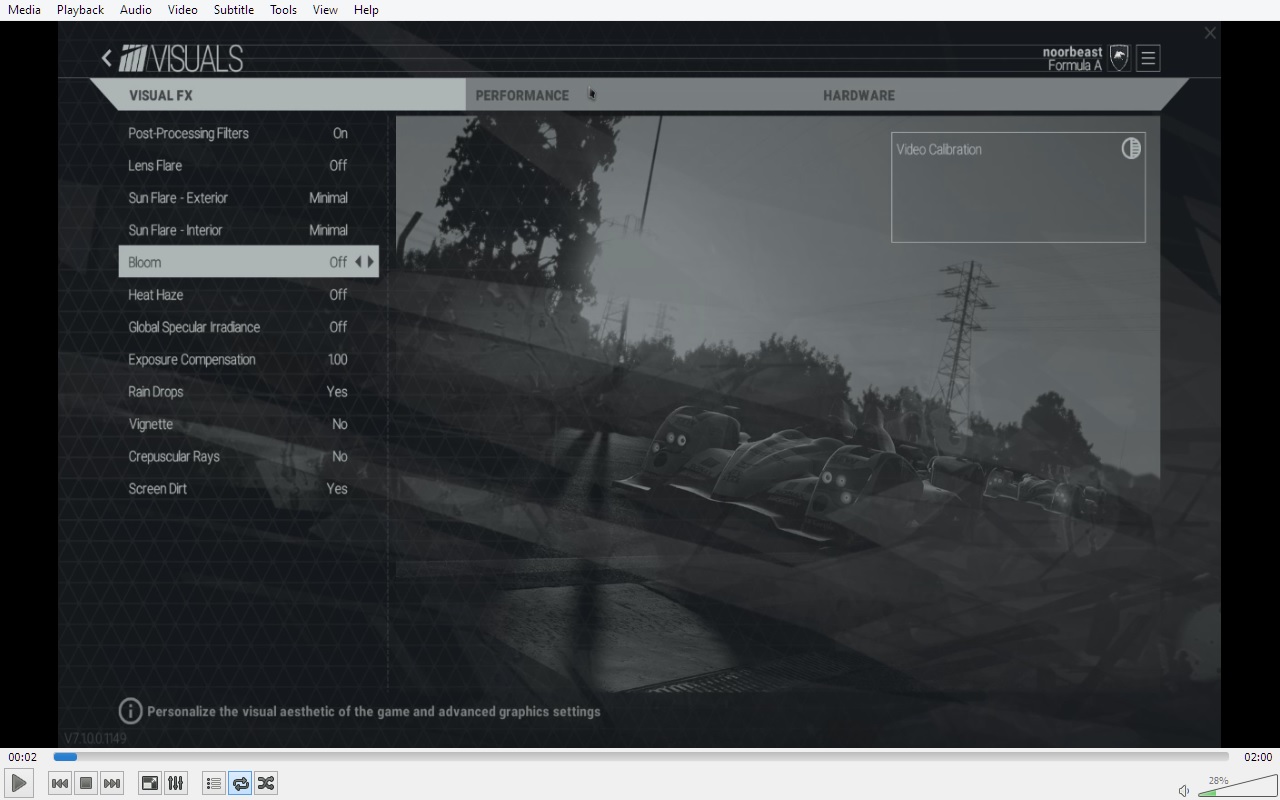Toggle elapsed time display 00:02
Viewport: 1280px width, 800px height.
23,757
